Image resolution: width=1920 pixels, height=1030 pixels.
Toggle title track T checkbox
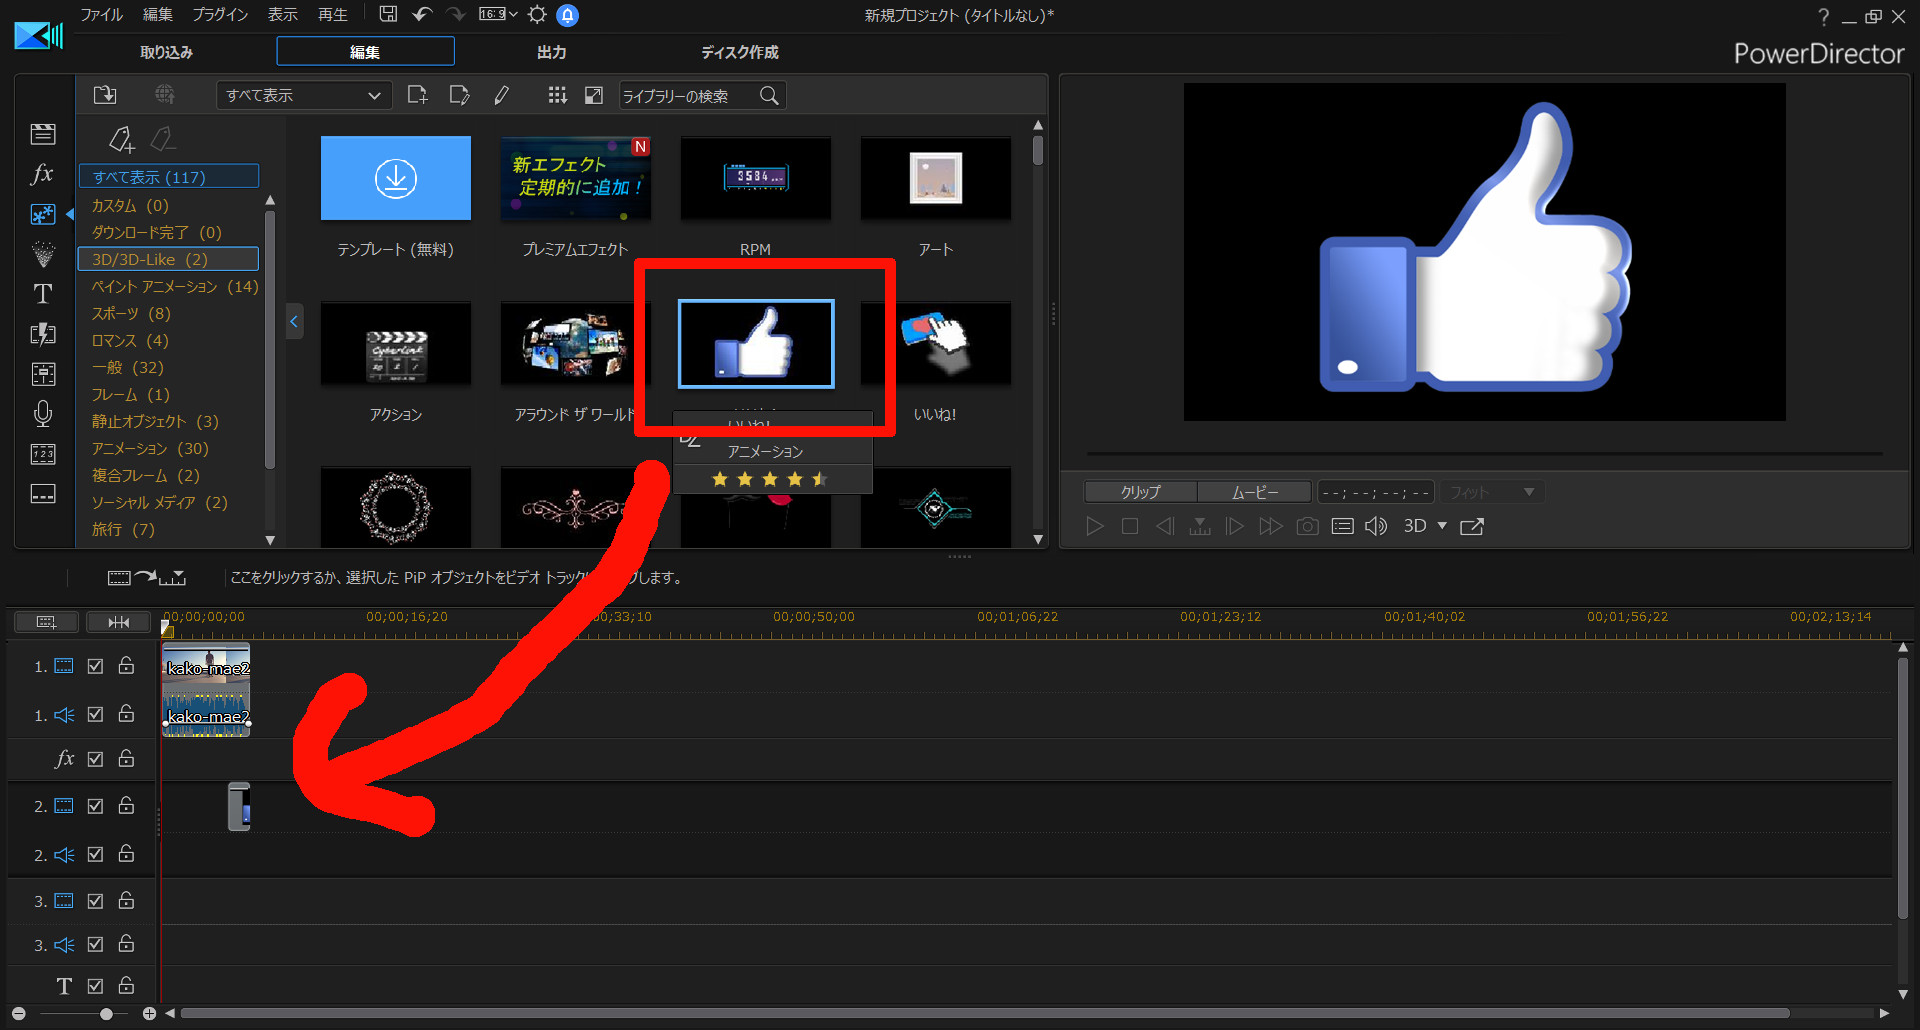coord(95,986)
